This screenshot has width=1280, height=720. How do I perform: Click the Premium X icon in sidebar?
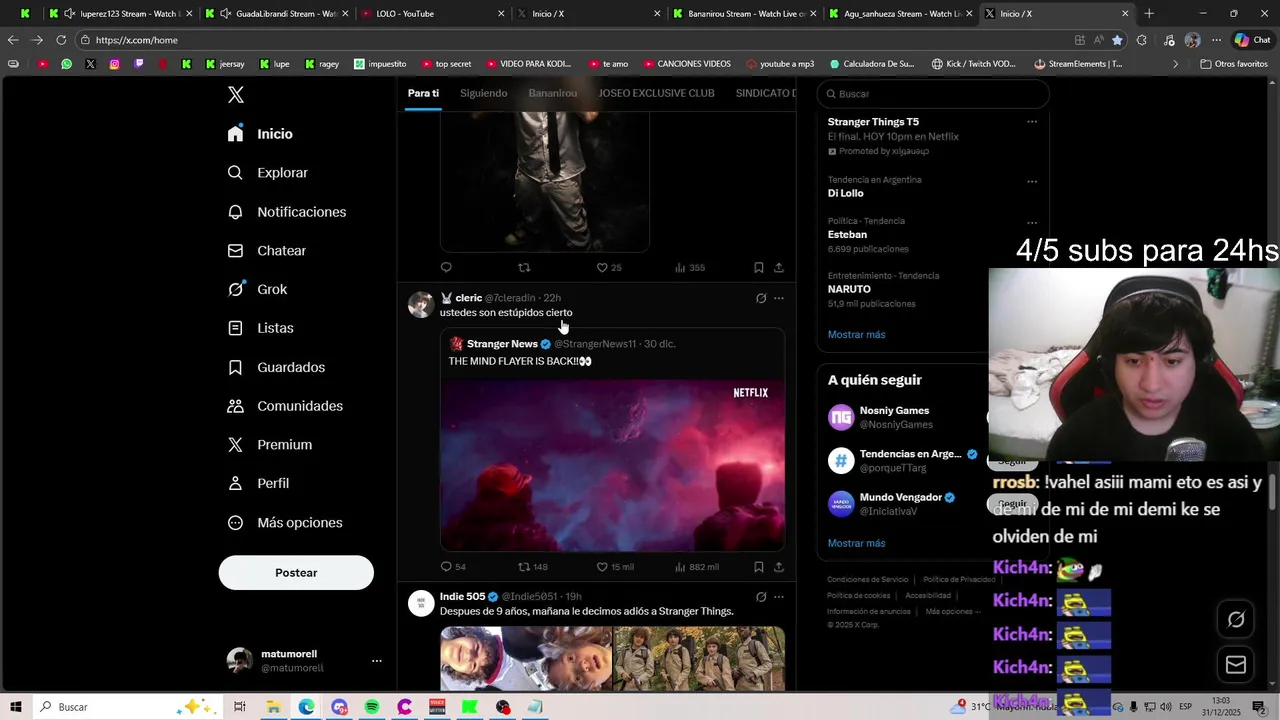pyautogui.click(x=235, y=445)
